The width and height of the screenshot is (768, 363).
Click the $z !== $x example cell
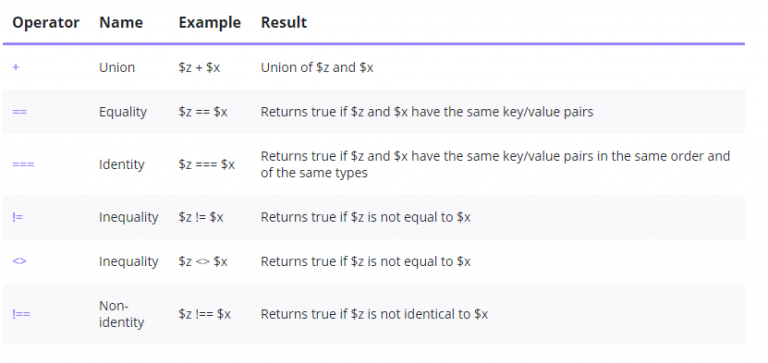click(x=205, y=314)
